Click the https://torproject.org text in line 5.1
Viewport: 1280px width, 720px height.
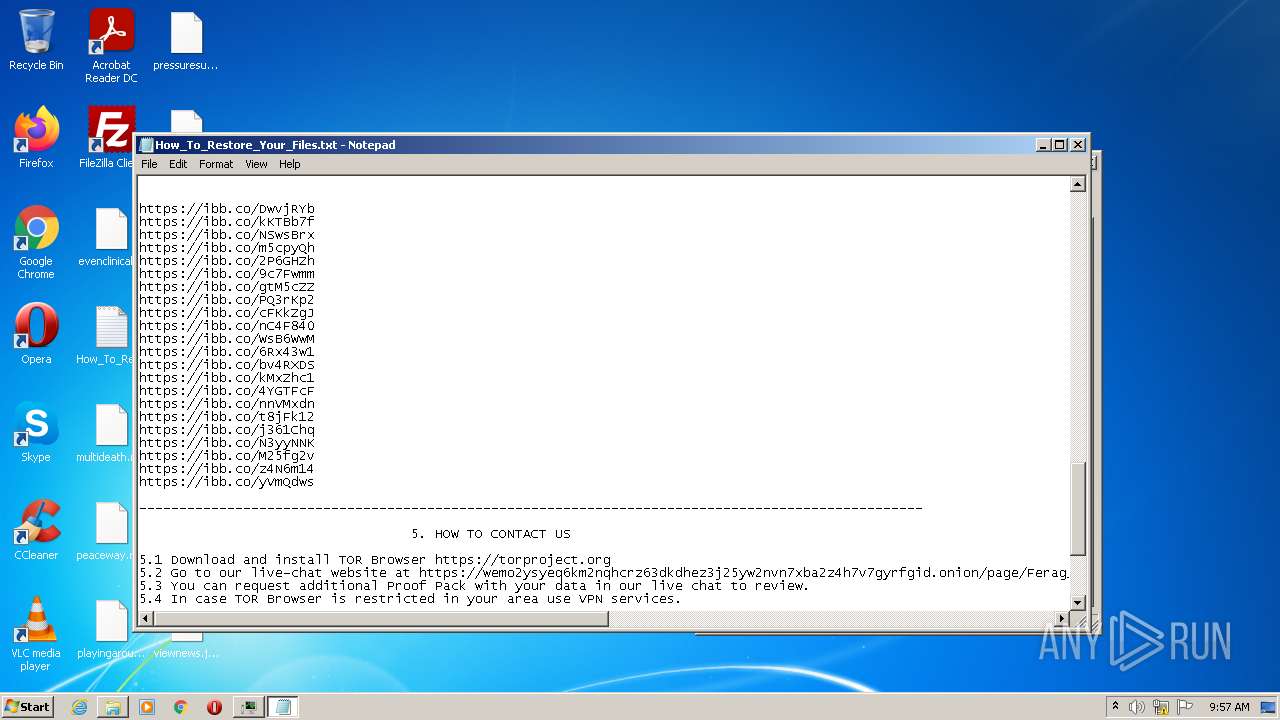(x=523, y=560)
